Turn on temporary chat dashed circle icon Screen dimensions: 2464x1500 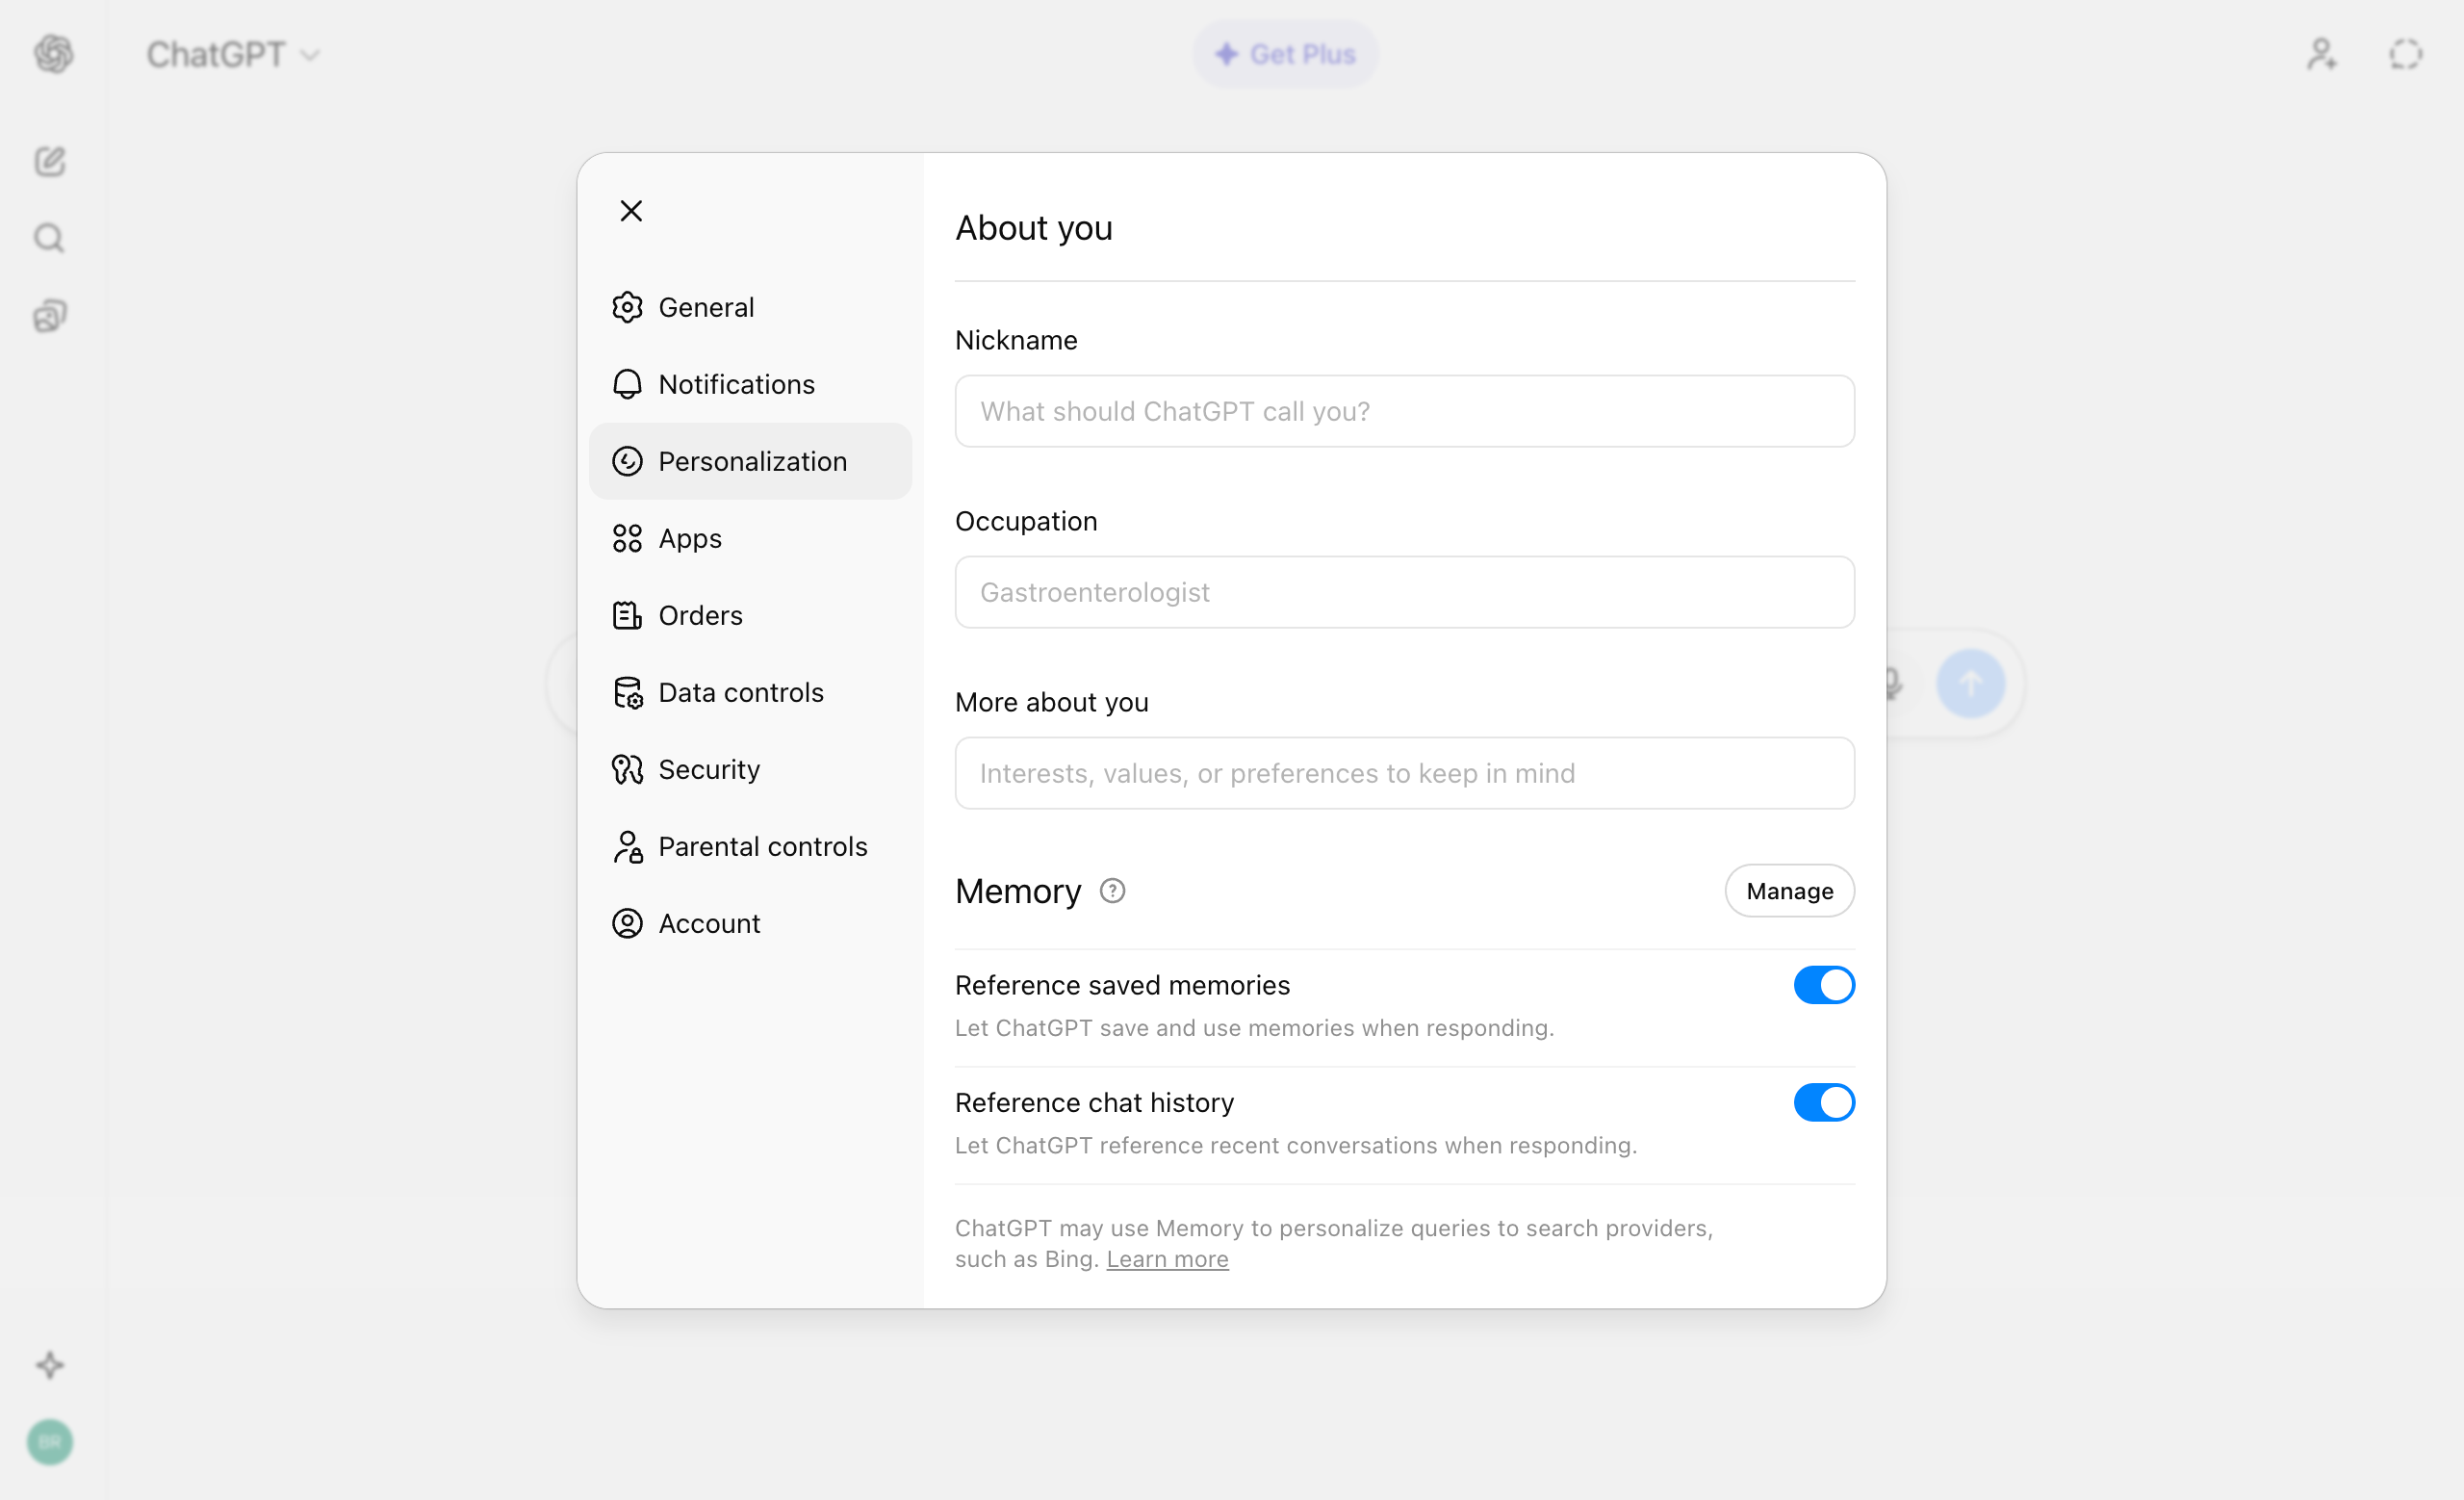[2405, 54]
